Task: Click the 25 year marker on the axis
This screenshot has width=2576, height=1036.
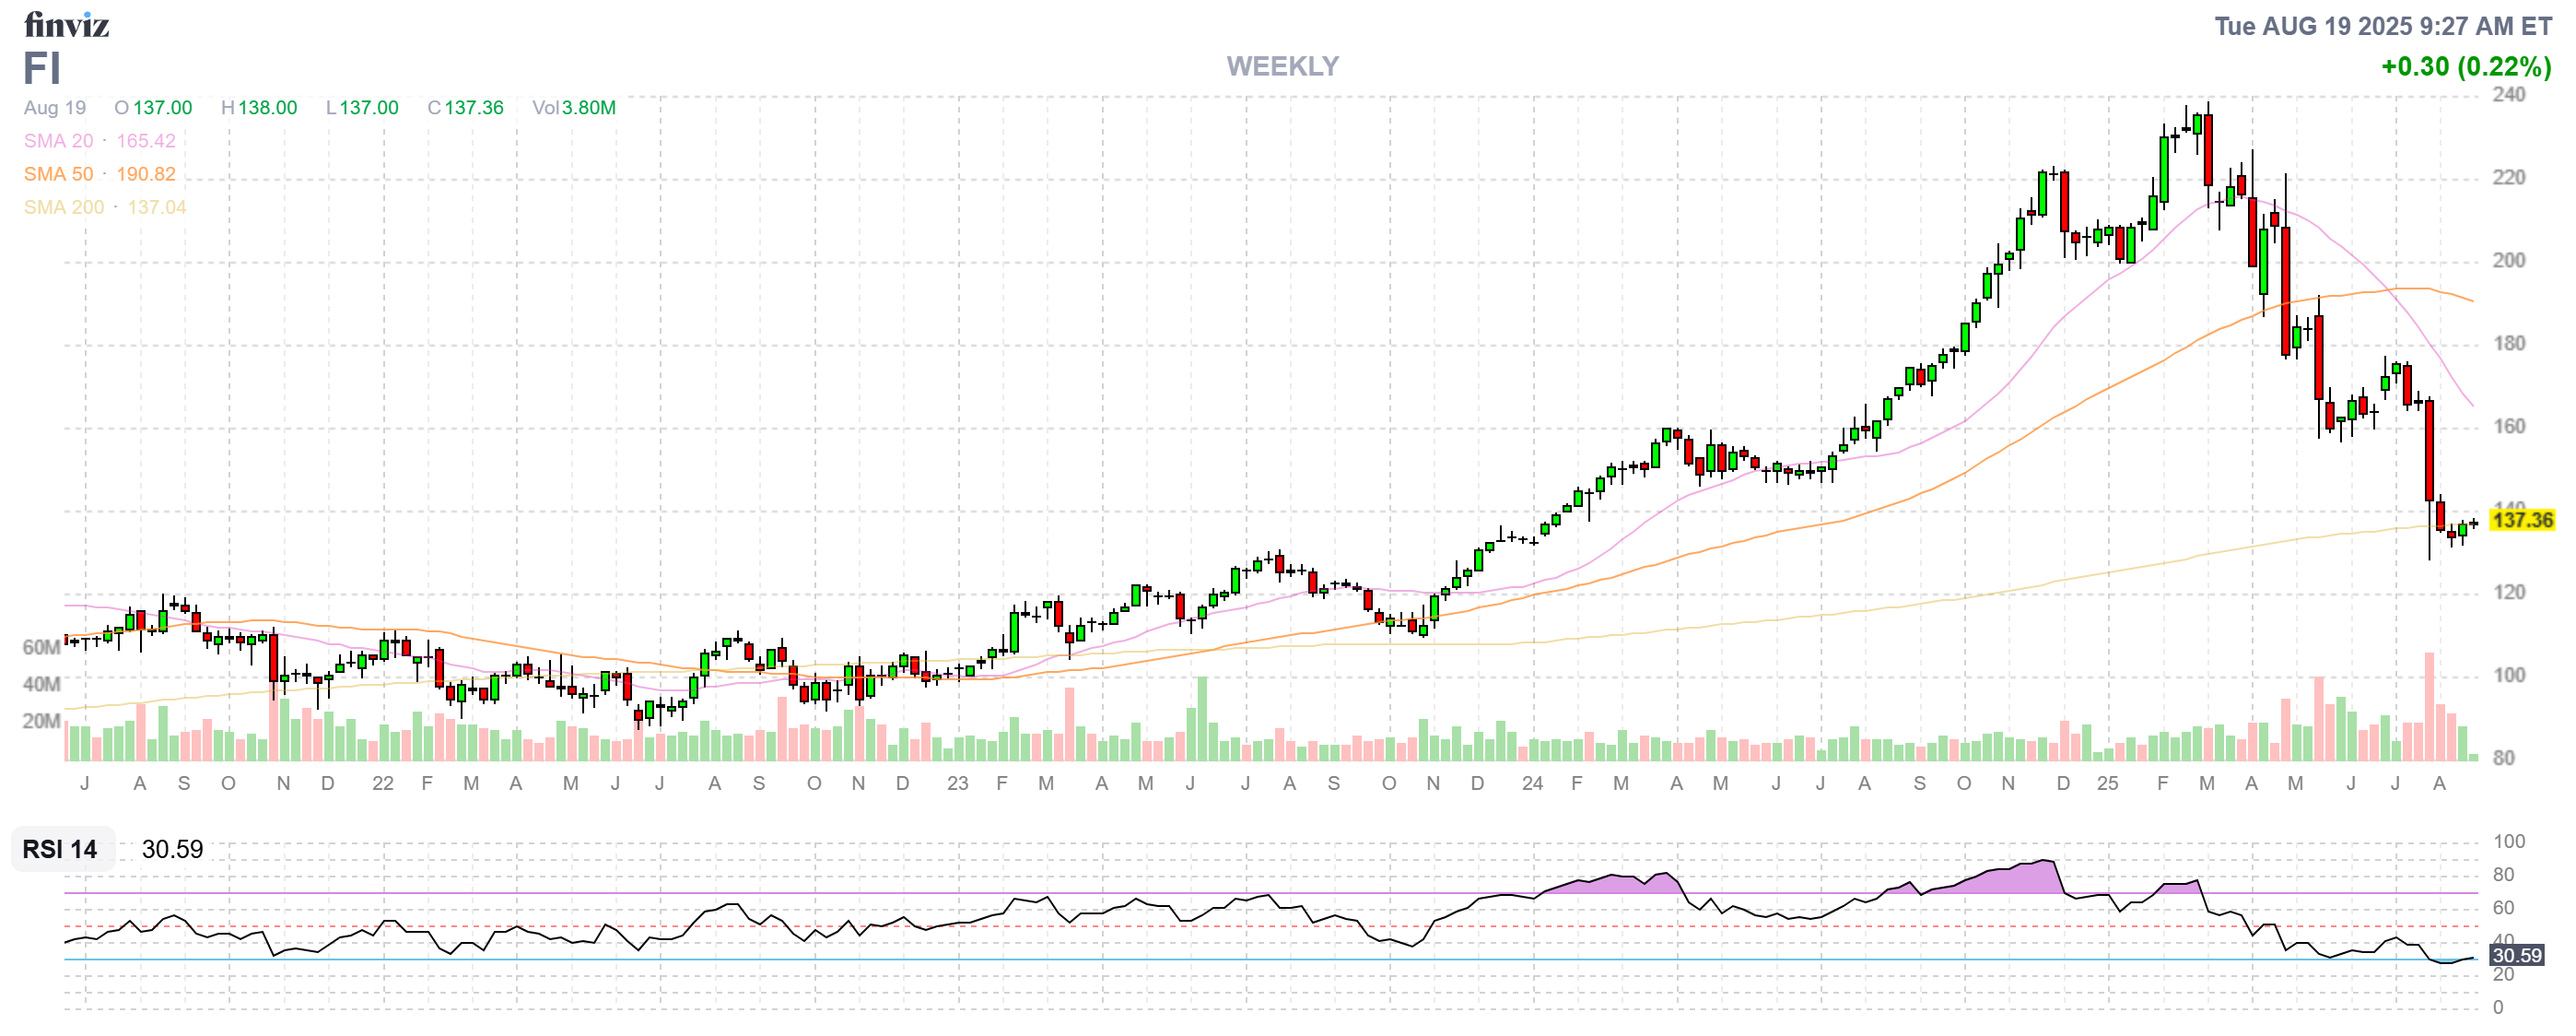Action: [2110, 785]
